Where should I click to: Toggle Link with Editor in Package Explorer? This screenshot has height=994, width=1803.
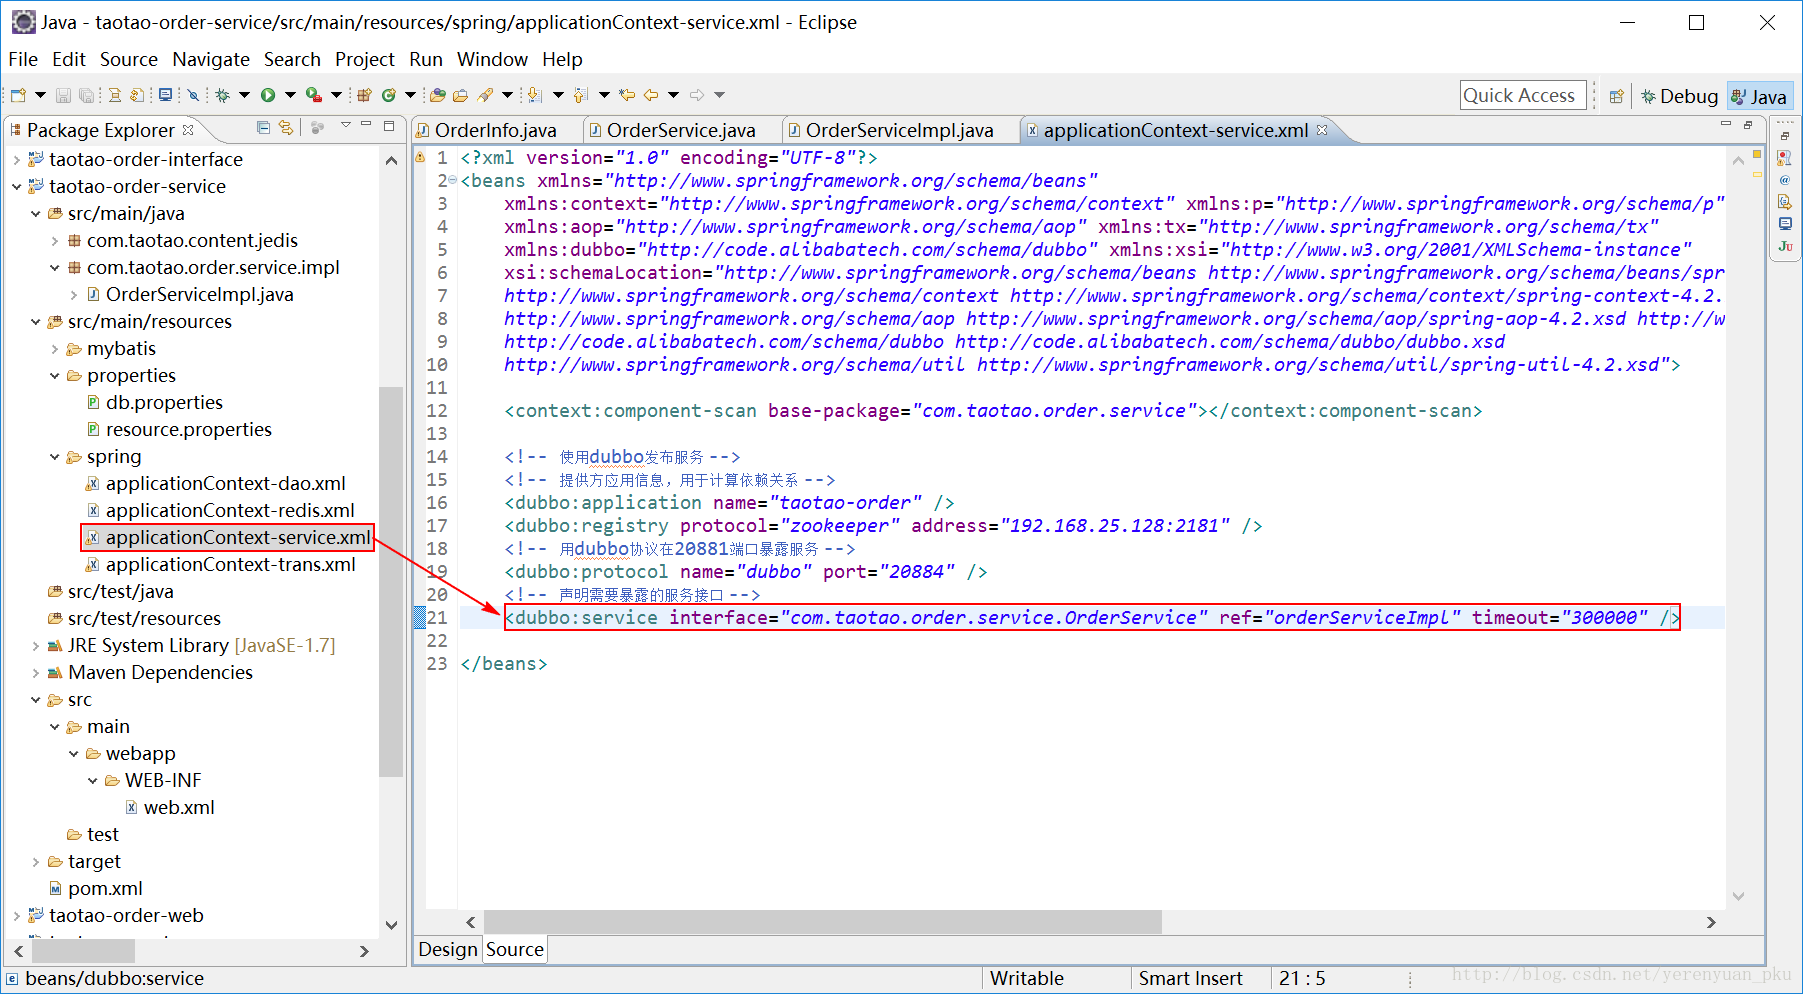[286, 127]
